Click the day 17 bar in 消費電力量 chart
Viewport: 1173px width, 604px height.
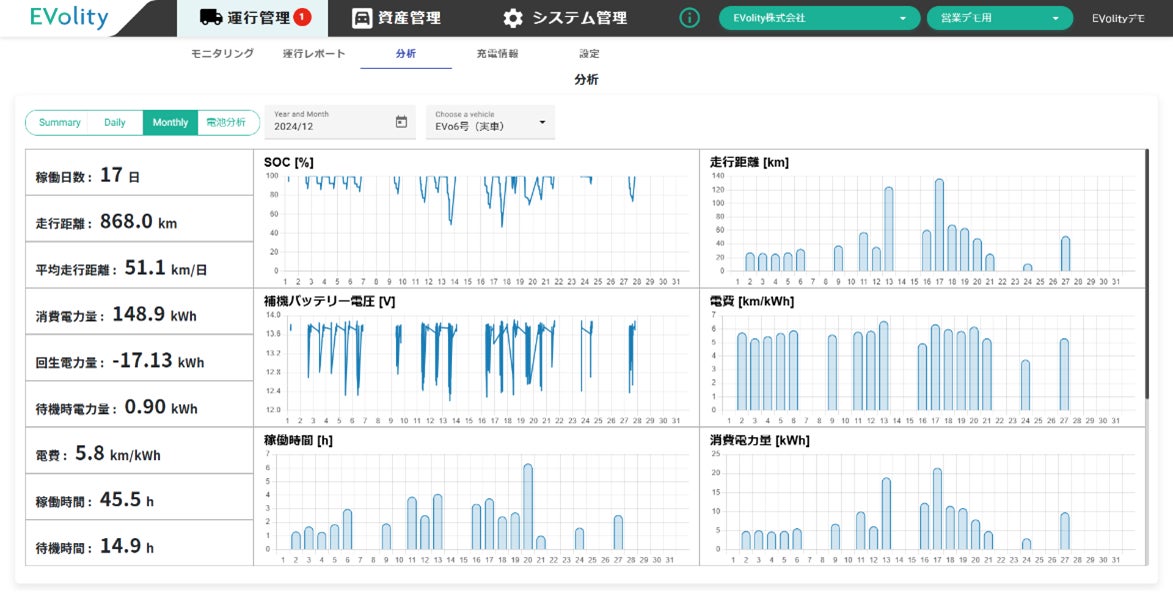click(x=937, y=509)
